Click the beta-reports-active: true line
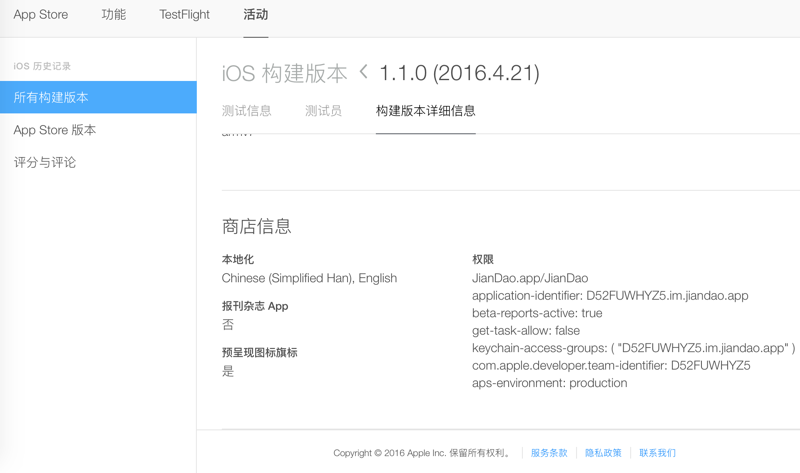800x473 pixels. click(x=537, y=313)
